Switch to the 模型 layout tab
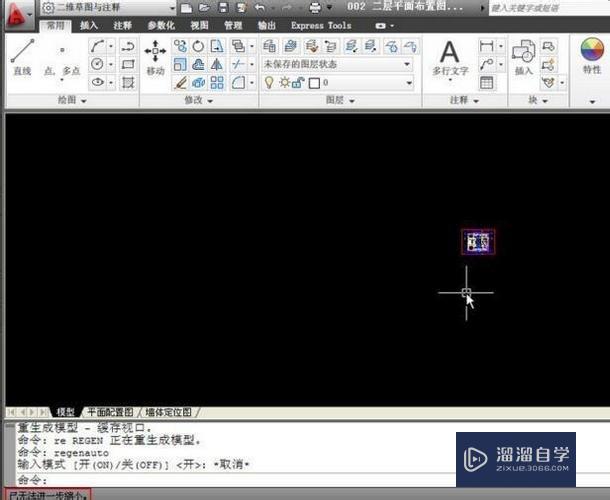 66,412
